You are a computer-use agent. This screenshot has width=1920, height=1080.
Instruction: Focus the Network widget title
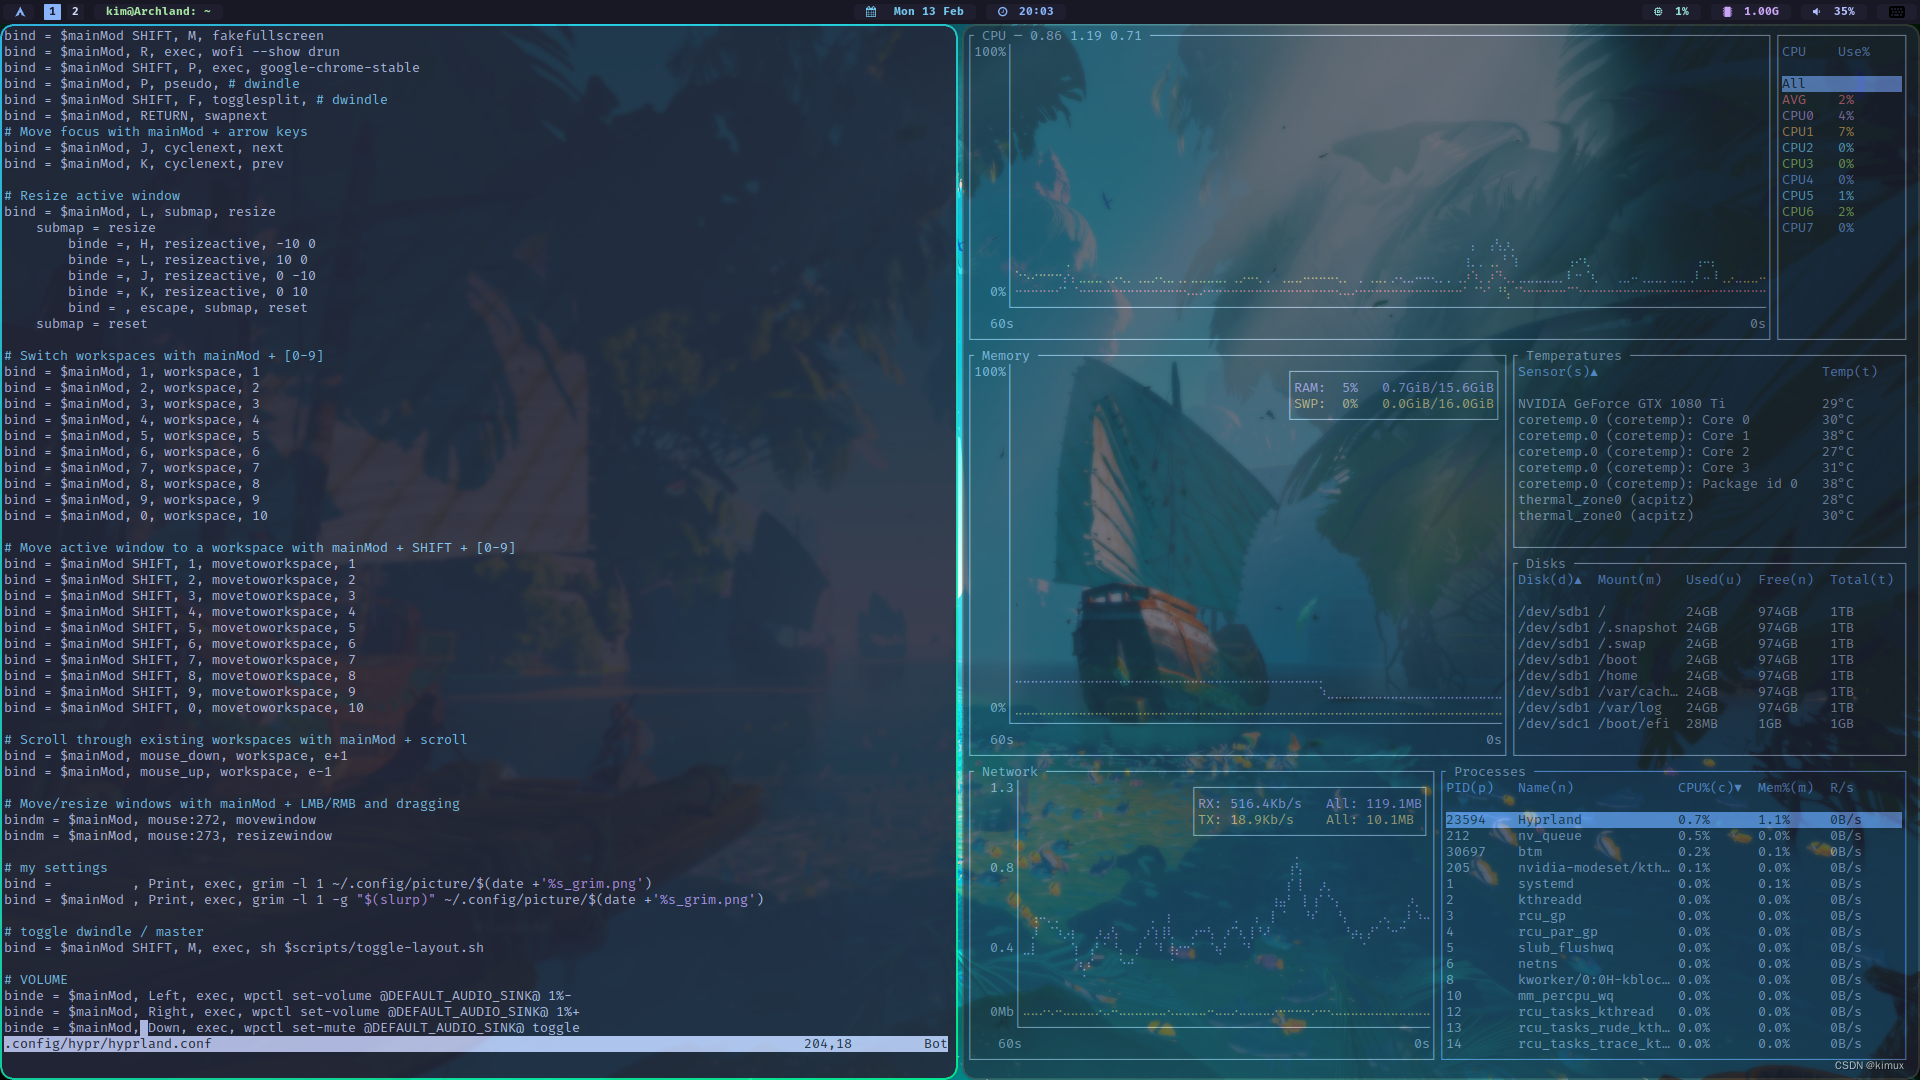1009,772
